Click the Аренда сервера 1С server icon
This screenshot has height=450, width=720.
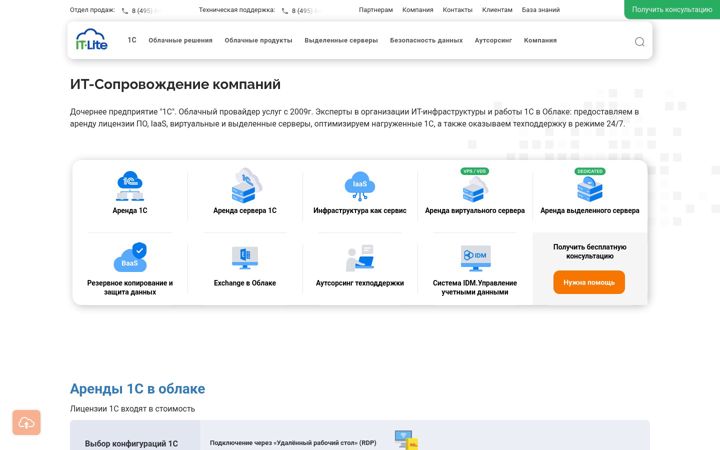pyautogui.click(x=245, y=186)
